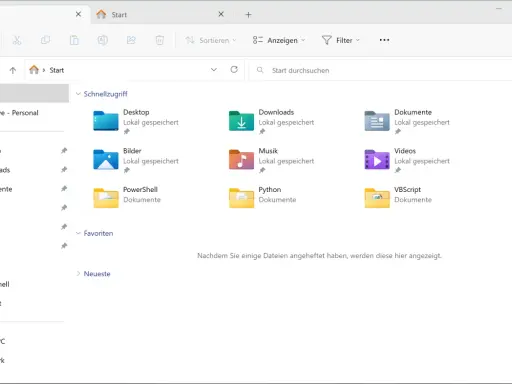Select the Python folder icon
The height and width of the screenshot is (384, 512).
point(241,198)
